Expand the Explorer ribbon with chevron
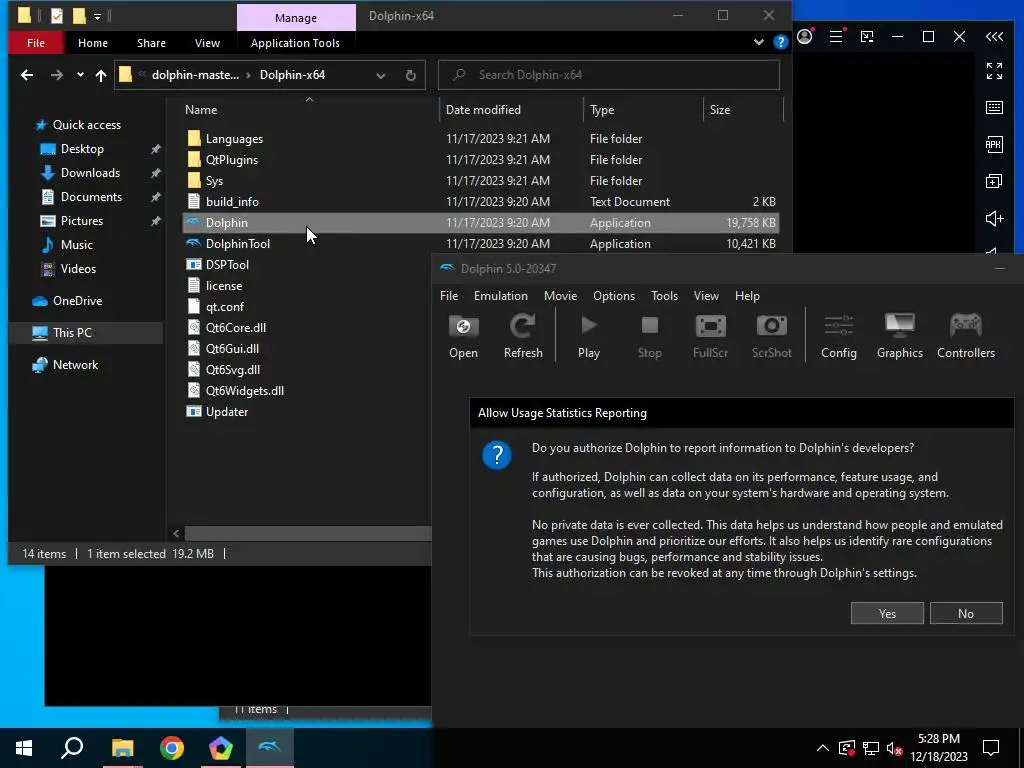This screenshot has width=1024, height=768. (758, 42)
